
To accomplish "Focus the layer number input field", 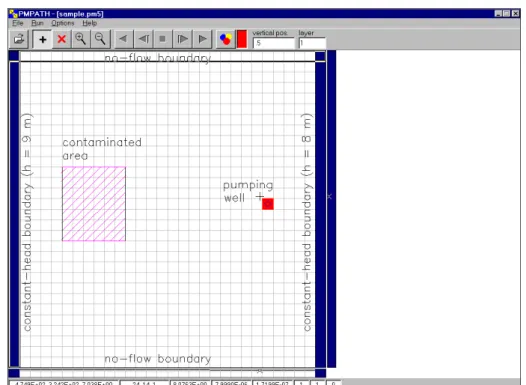I will pyautogui.click(x=312, y=43).
